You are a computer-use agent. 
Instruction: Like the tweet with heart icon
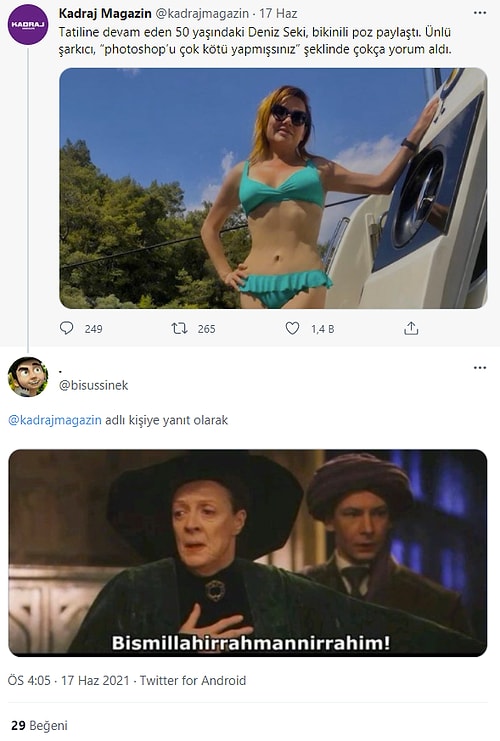click(x=293, y=328)
